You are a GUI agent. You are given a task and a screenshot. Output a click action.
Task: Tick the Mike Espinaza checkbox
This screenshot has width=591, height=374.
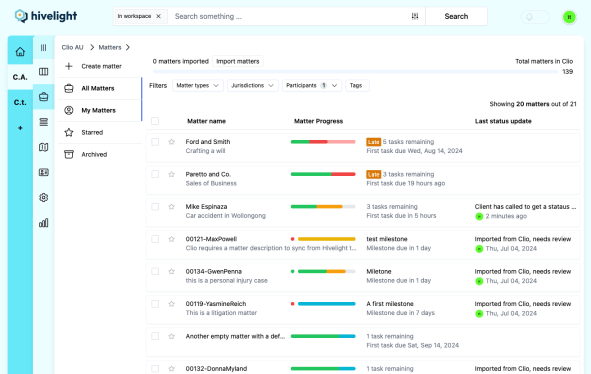click(x=155, y=207)
